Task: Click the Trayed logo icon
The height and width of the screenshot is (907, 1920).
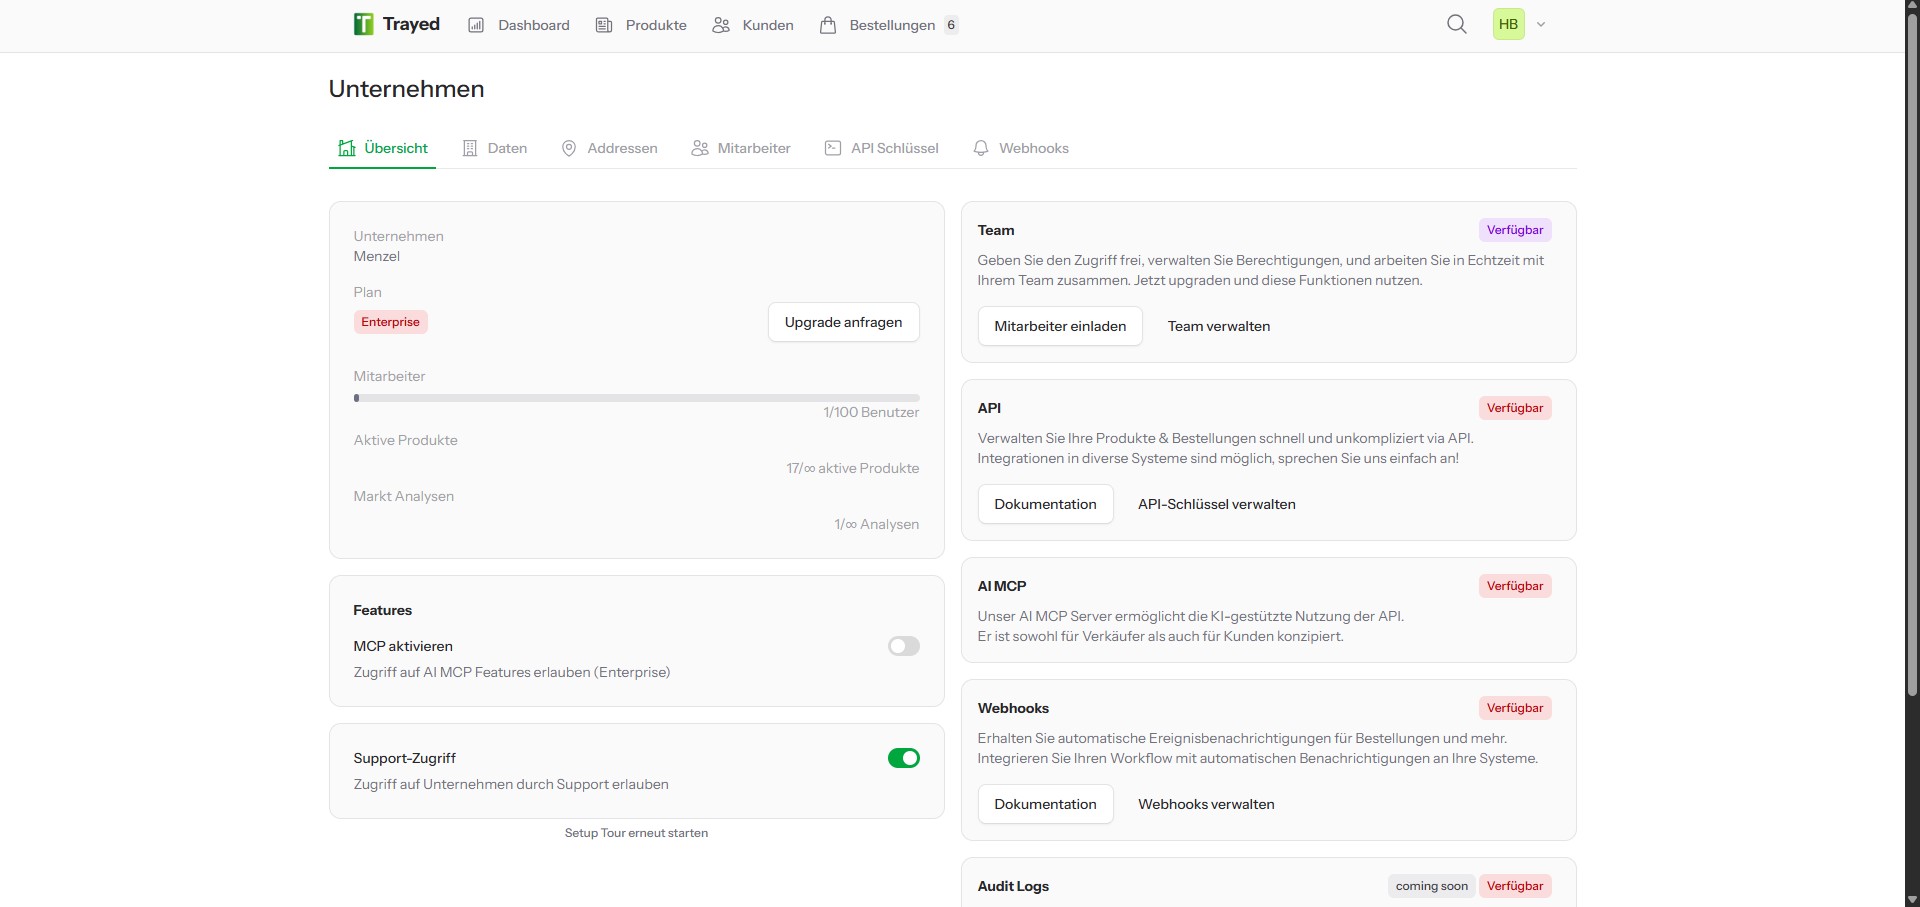Action: [362, 23]
